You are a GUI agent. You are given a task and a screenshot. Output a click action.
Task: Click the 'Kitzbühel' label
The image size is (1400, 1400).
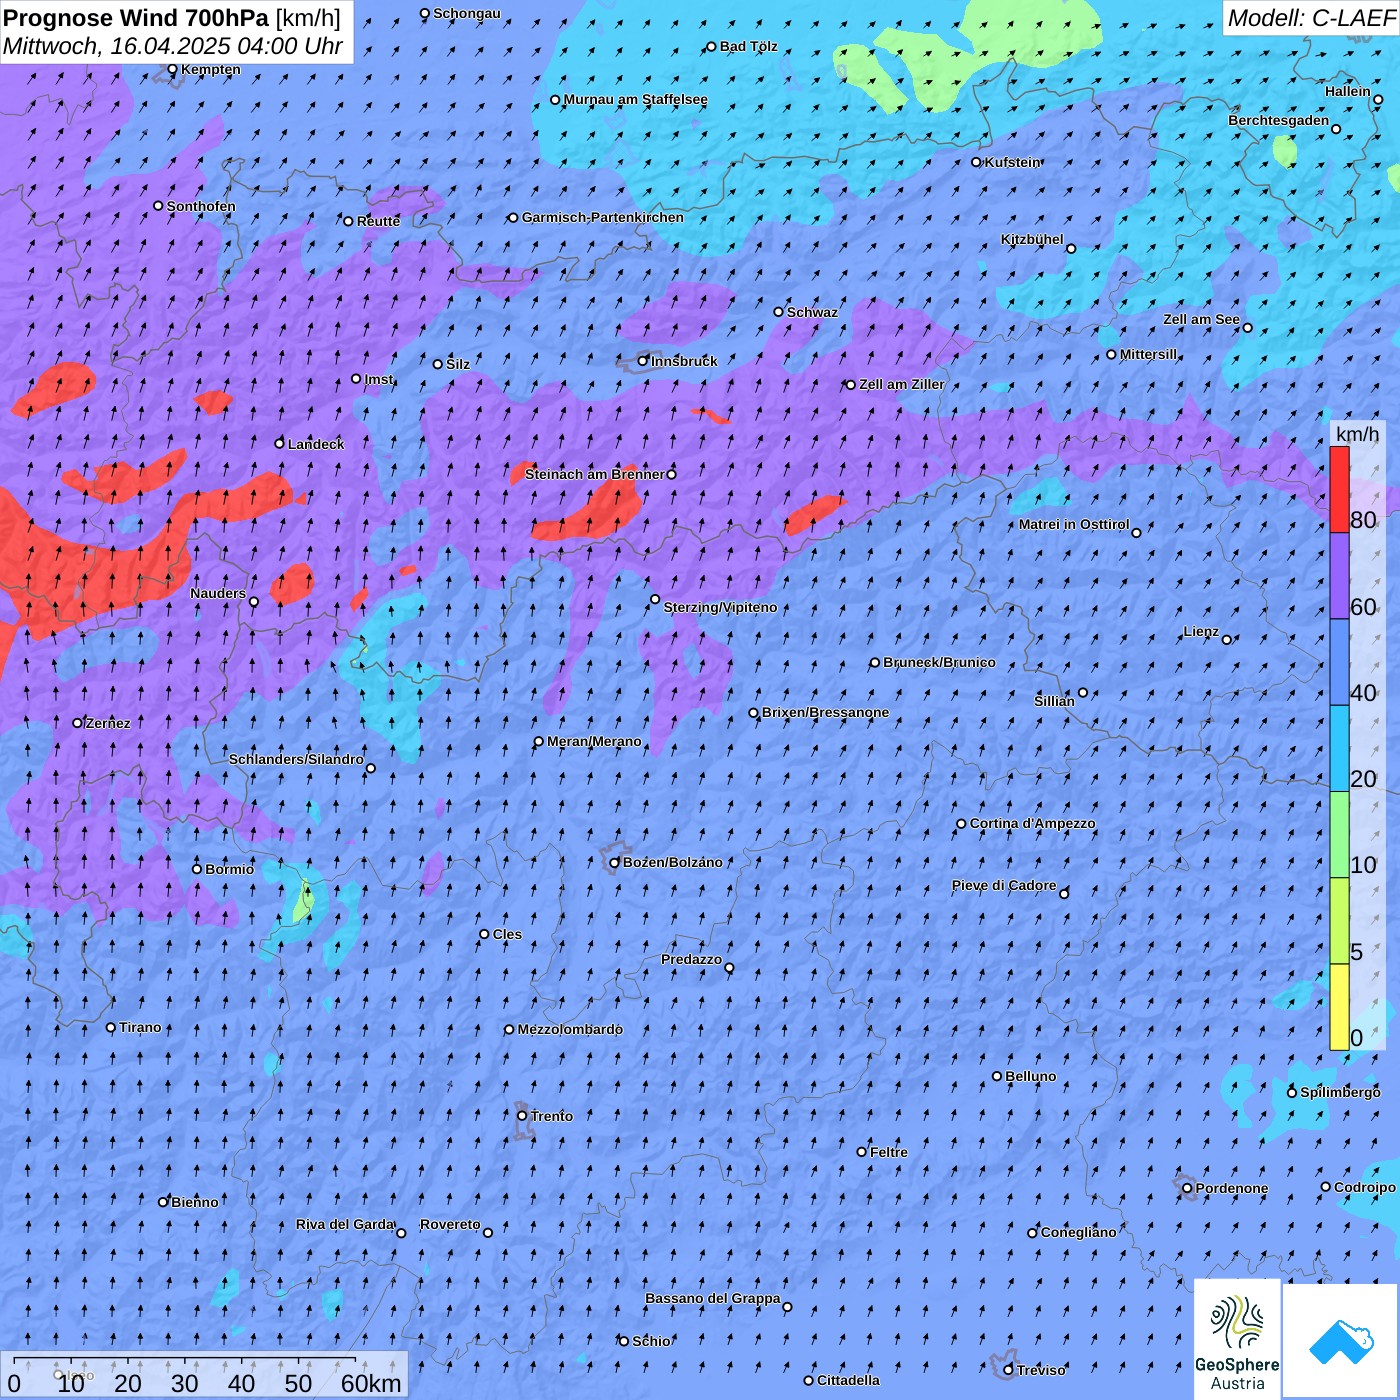1032,239
